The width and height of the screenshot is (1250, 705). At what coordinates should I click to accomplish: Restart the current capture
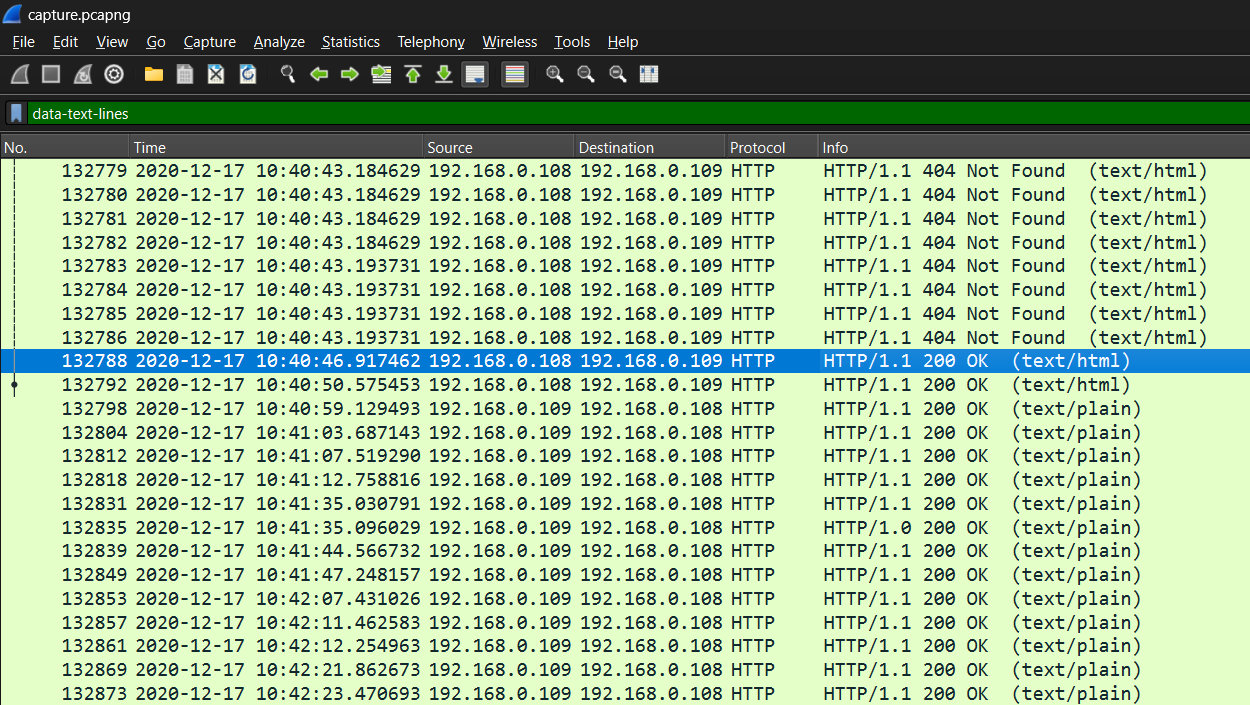click(x=83, y=74)
